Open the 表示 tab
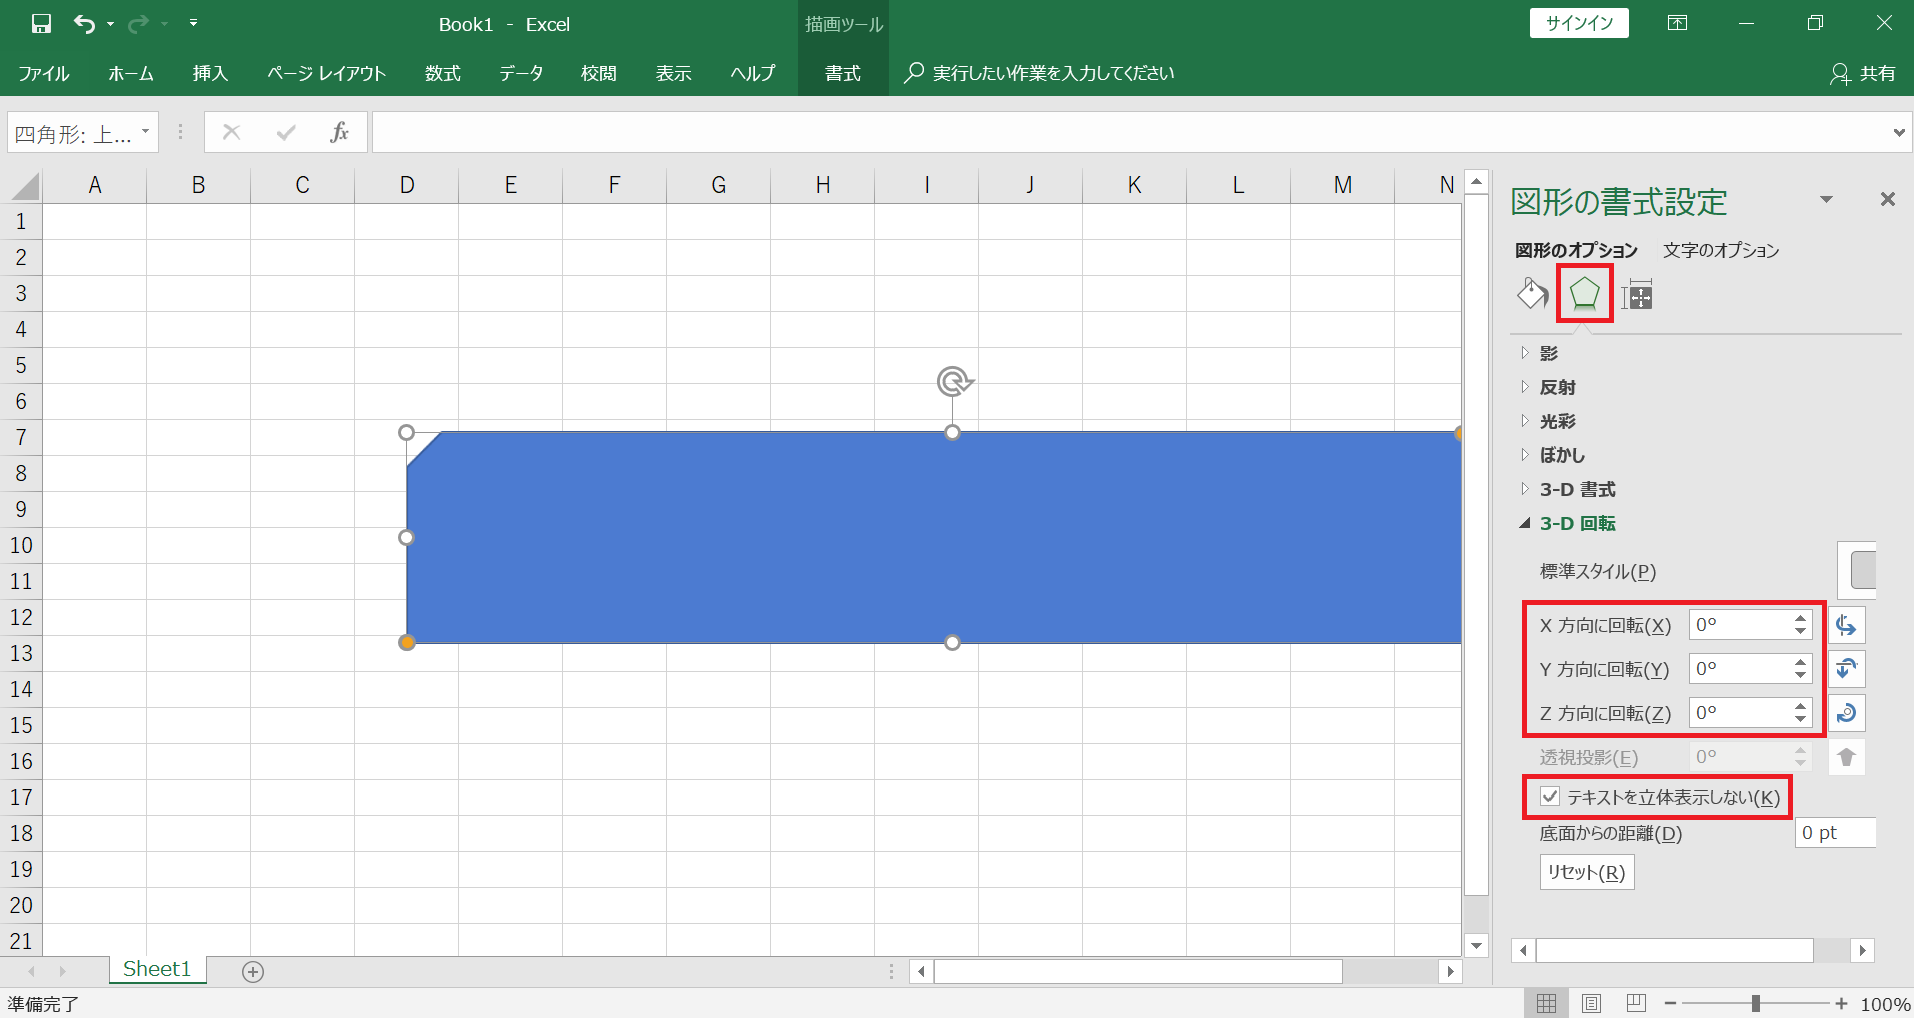This screenshot has width=1914, height=1018. coord(673,73)
